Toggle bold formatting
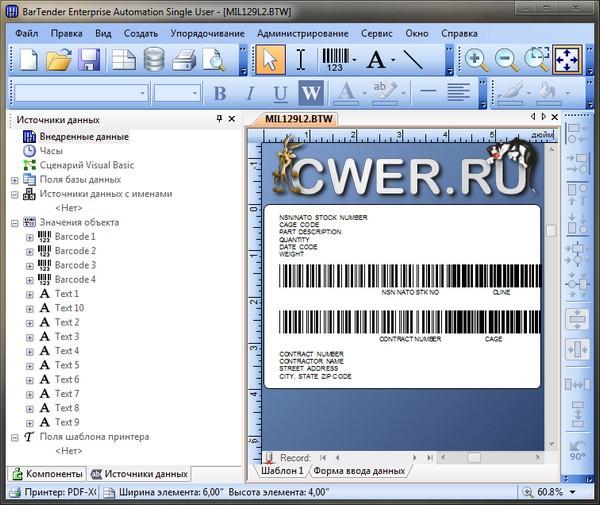This screenshot has width=600, height=505. coord(220,93)
